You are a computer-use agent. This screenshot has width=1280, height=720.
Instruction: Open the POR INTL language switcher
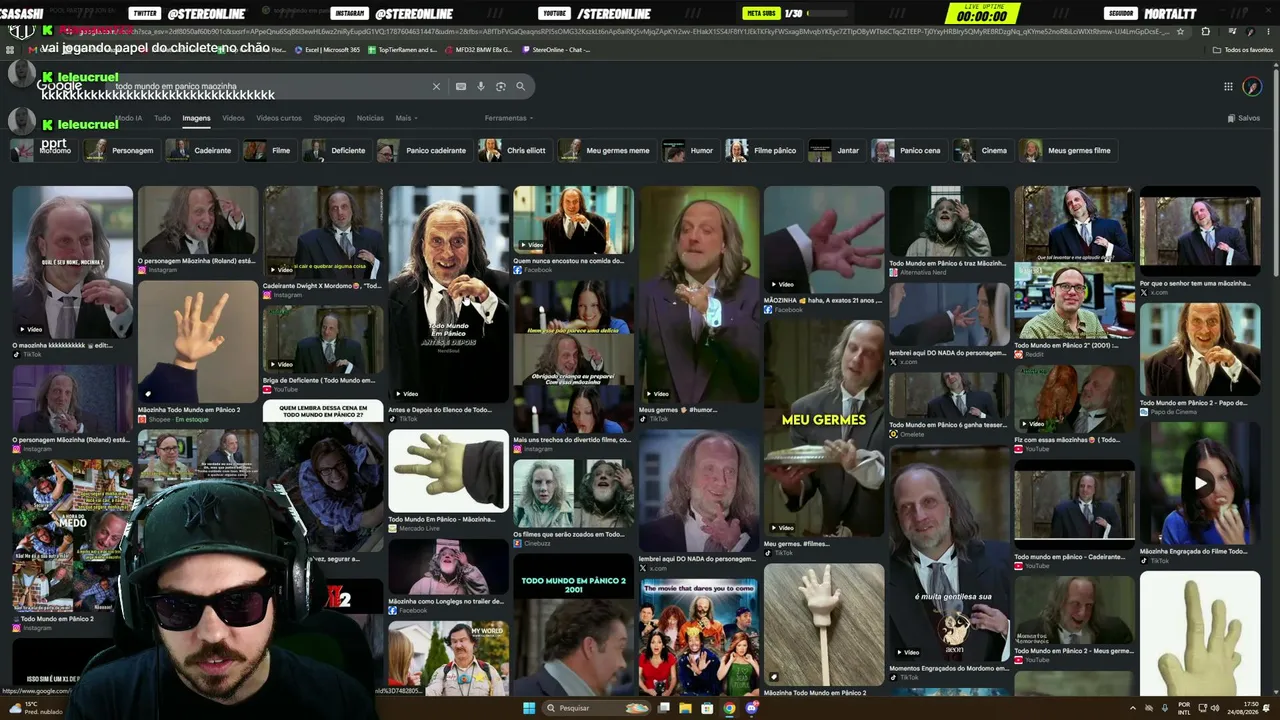click(1185, 708)
